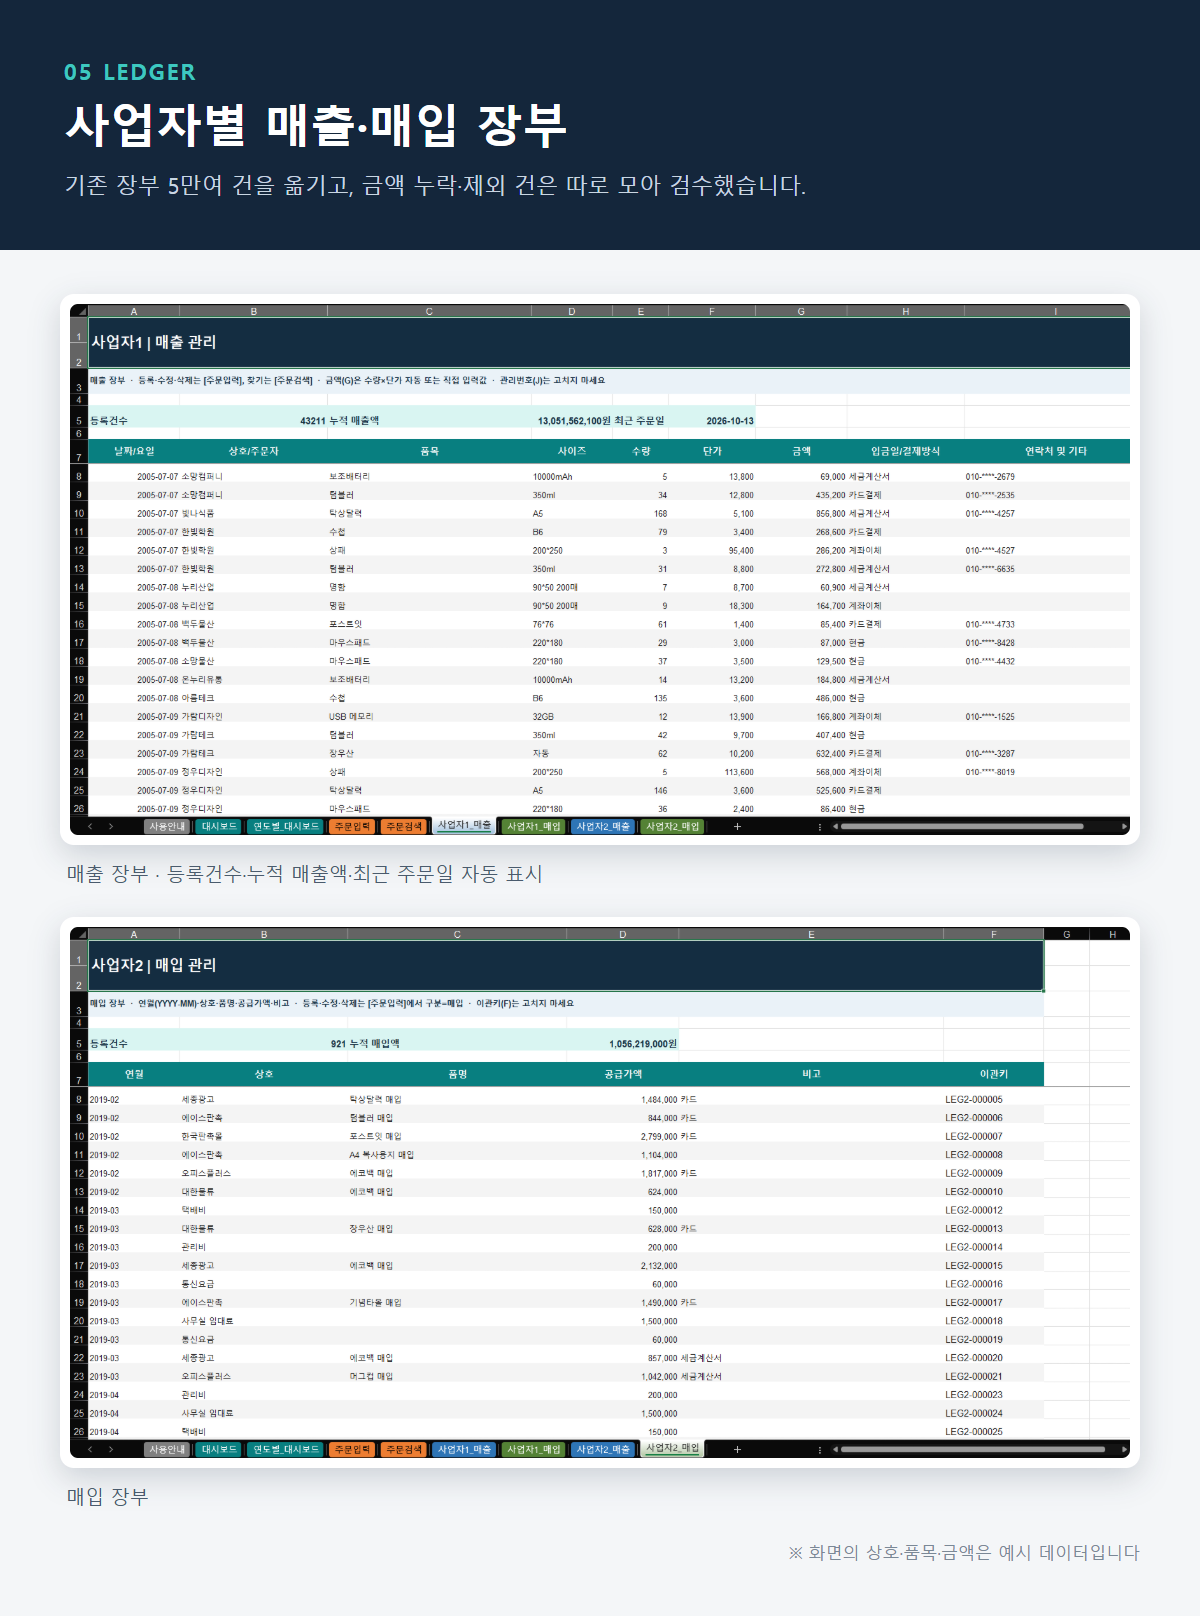Open 사업자1_매출 tab in 매입 관리 spreadsheet
This screenshot has height=1616, width=1200.
point(465,1449)
